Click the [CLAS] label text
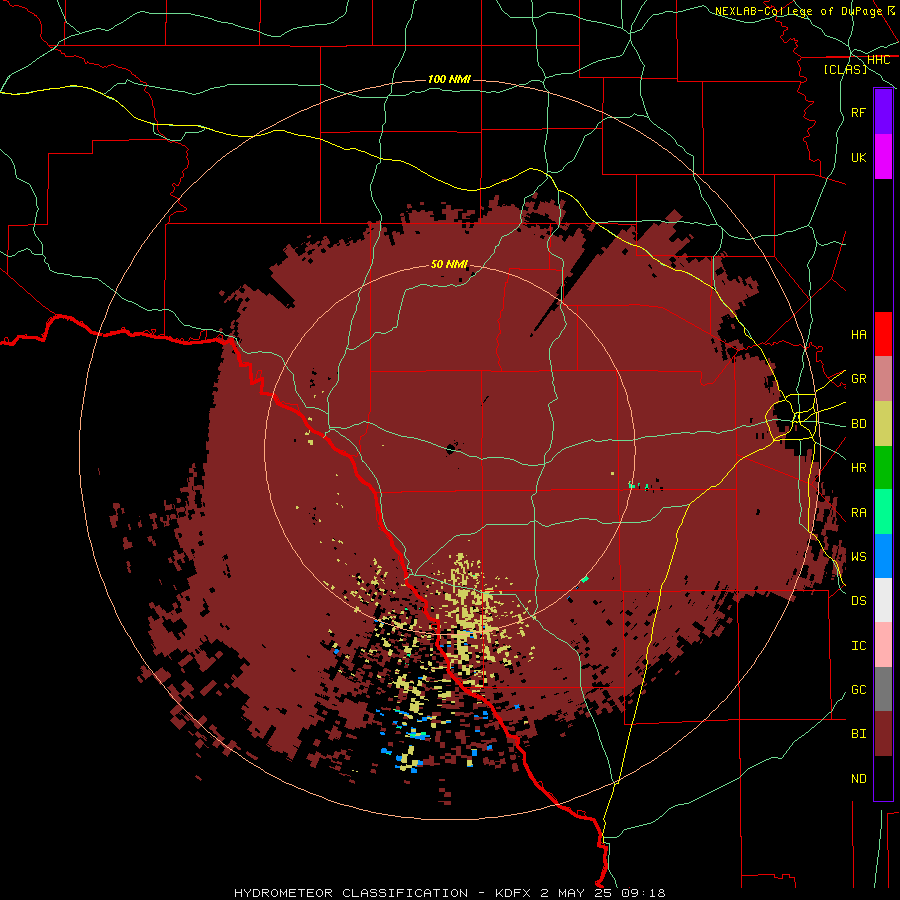This screenshot has width=900, height=900. click(845, 69)
